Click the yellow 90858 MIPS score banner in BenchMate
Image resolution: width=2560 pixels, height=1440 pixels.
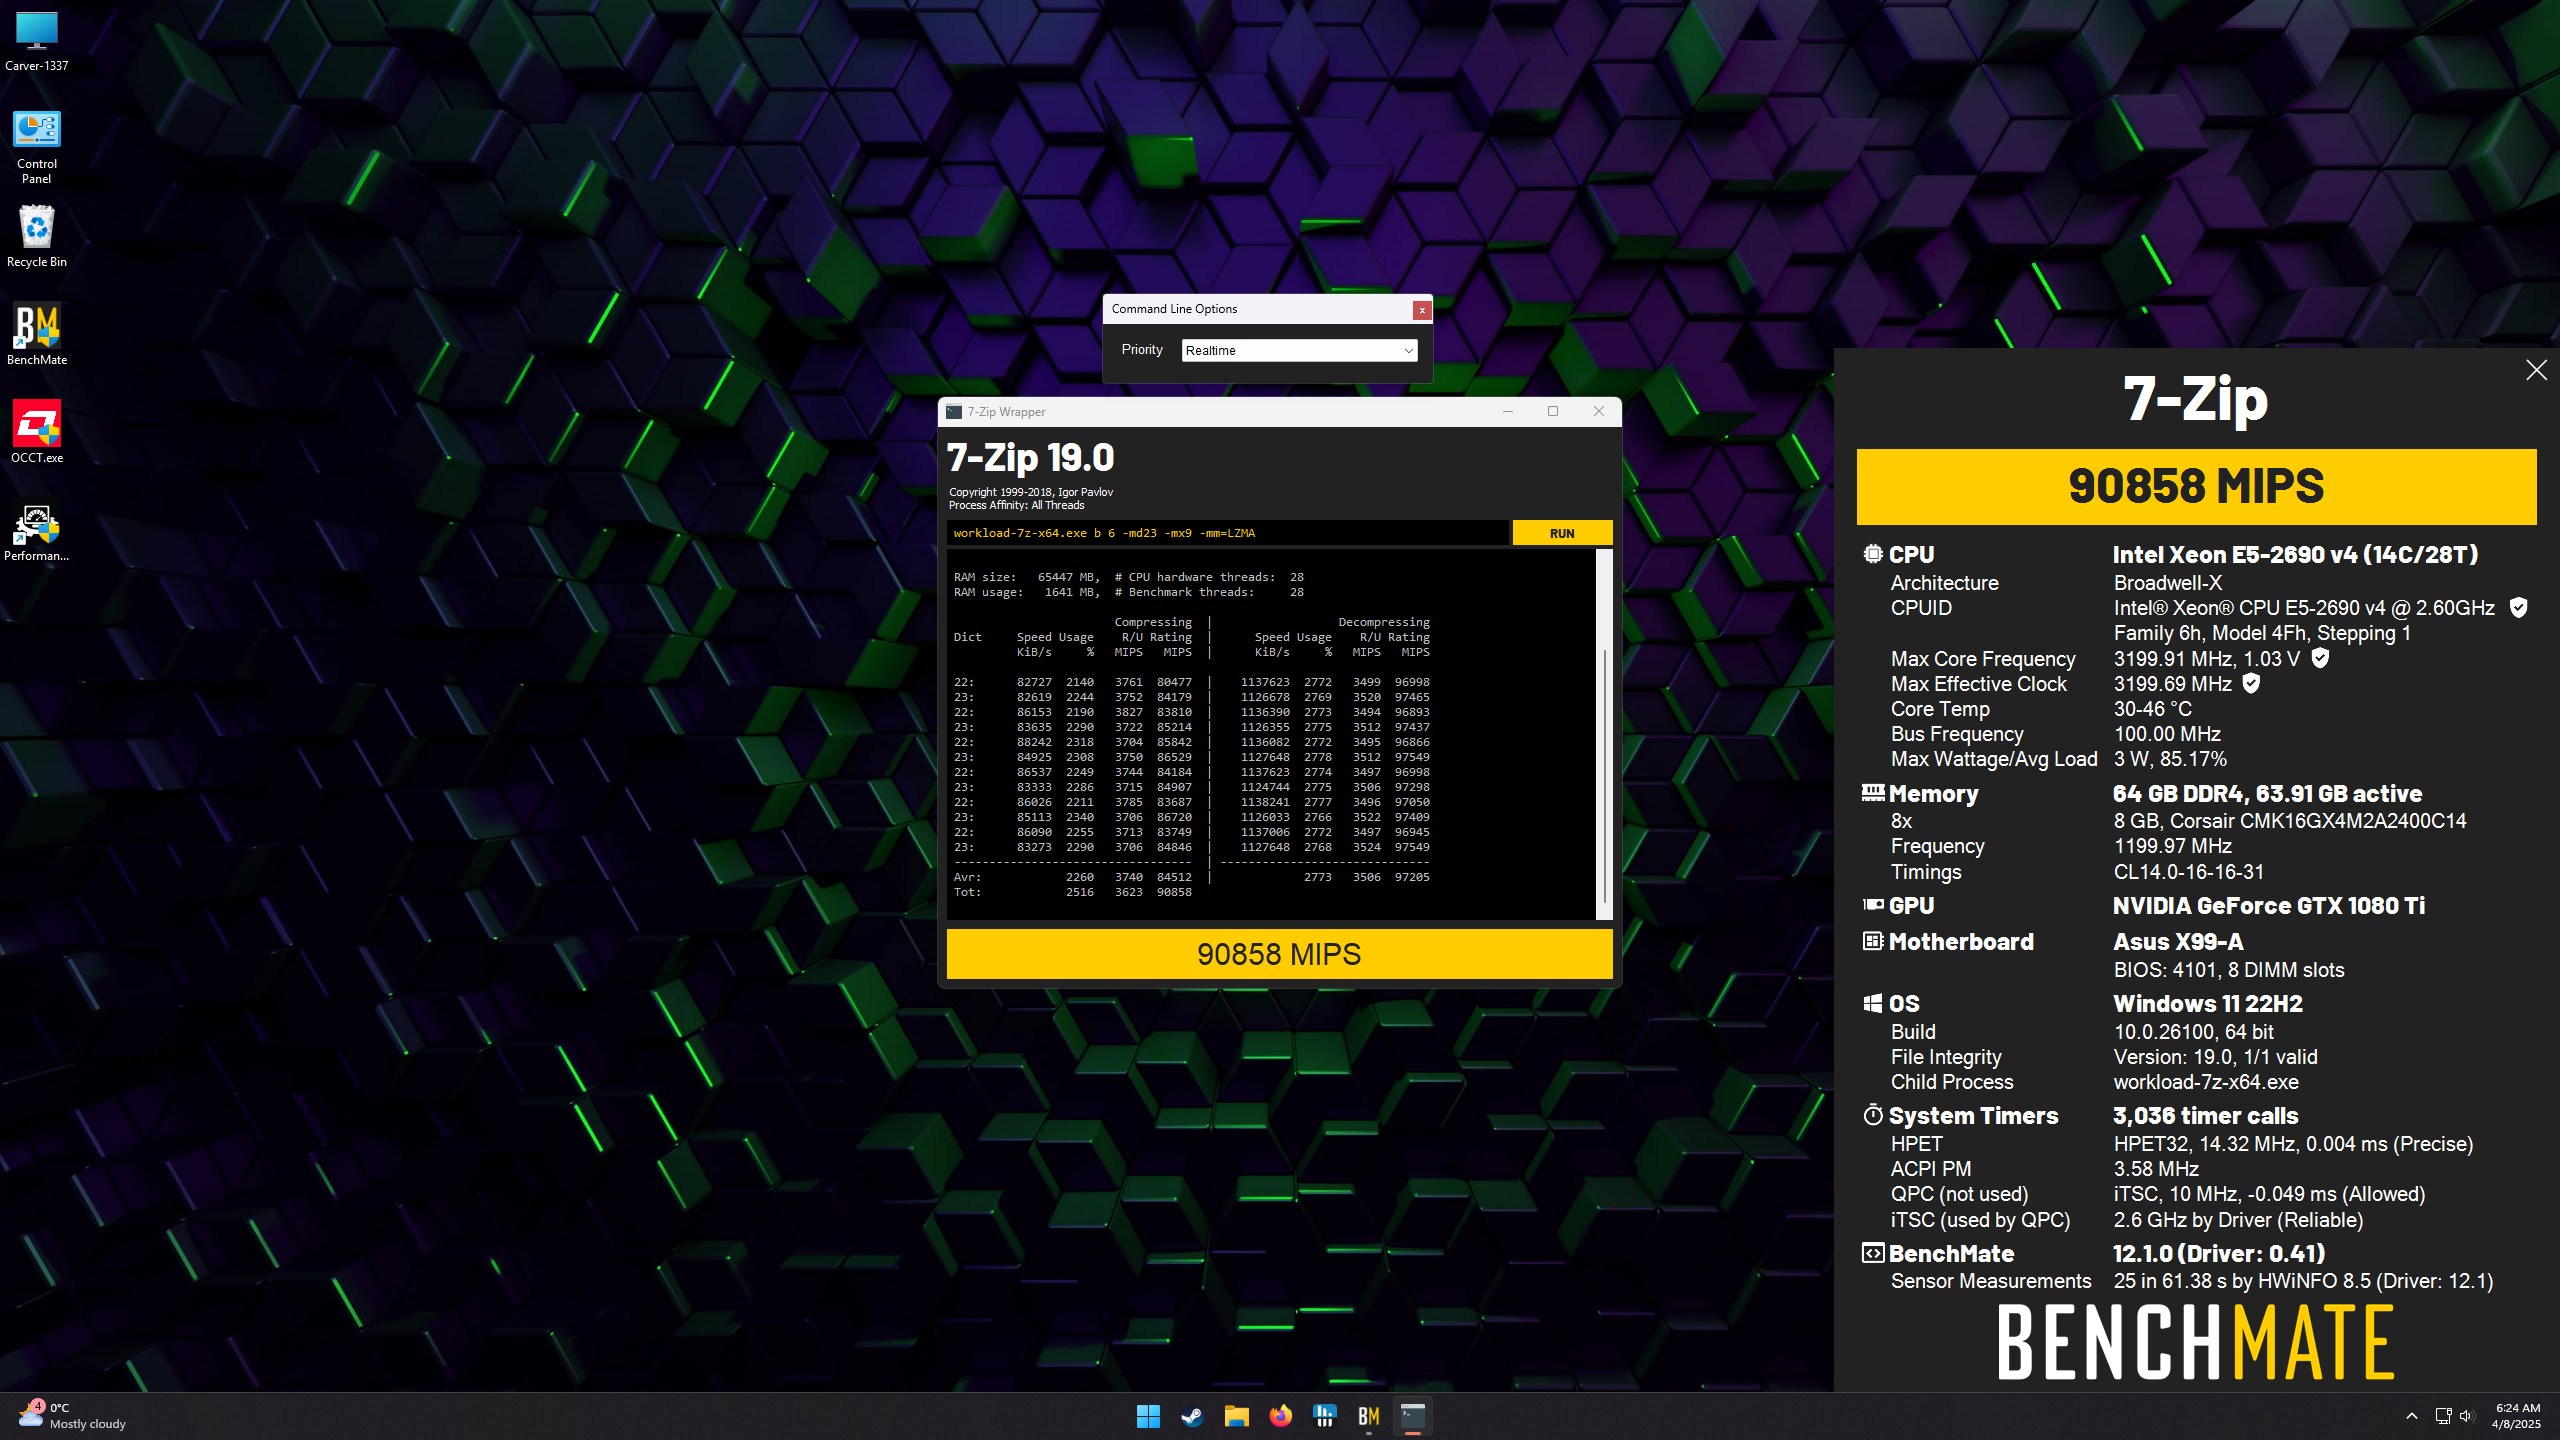click(x=2196, y=487)
